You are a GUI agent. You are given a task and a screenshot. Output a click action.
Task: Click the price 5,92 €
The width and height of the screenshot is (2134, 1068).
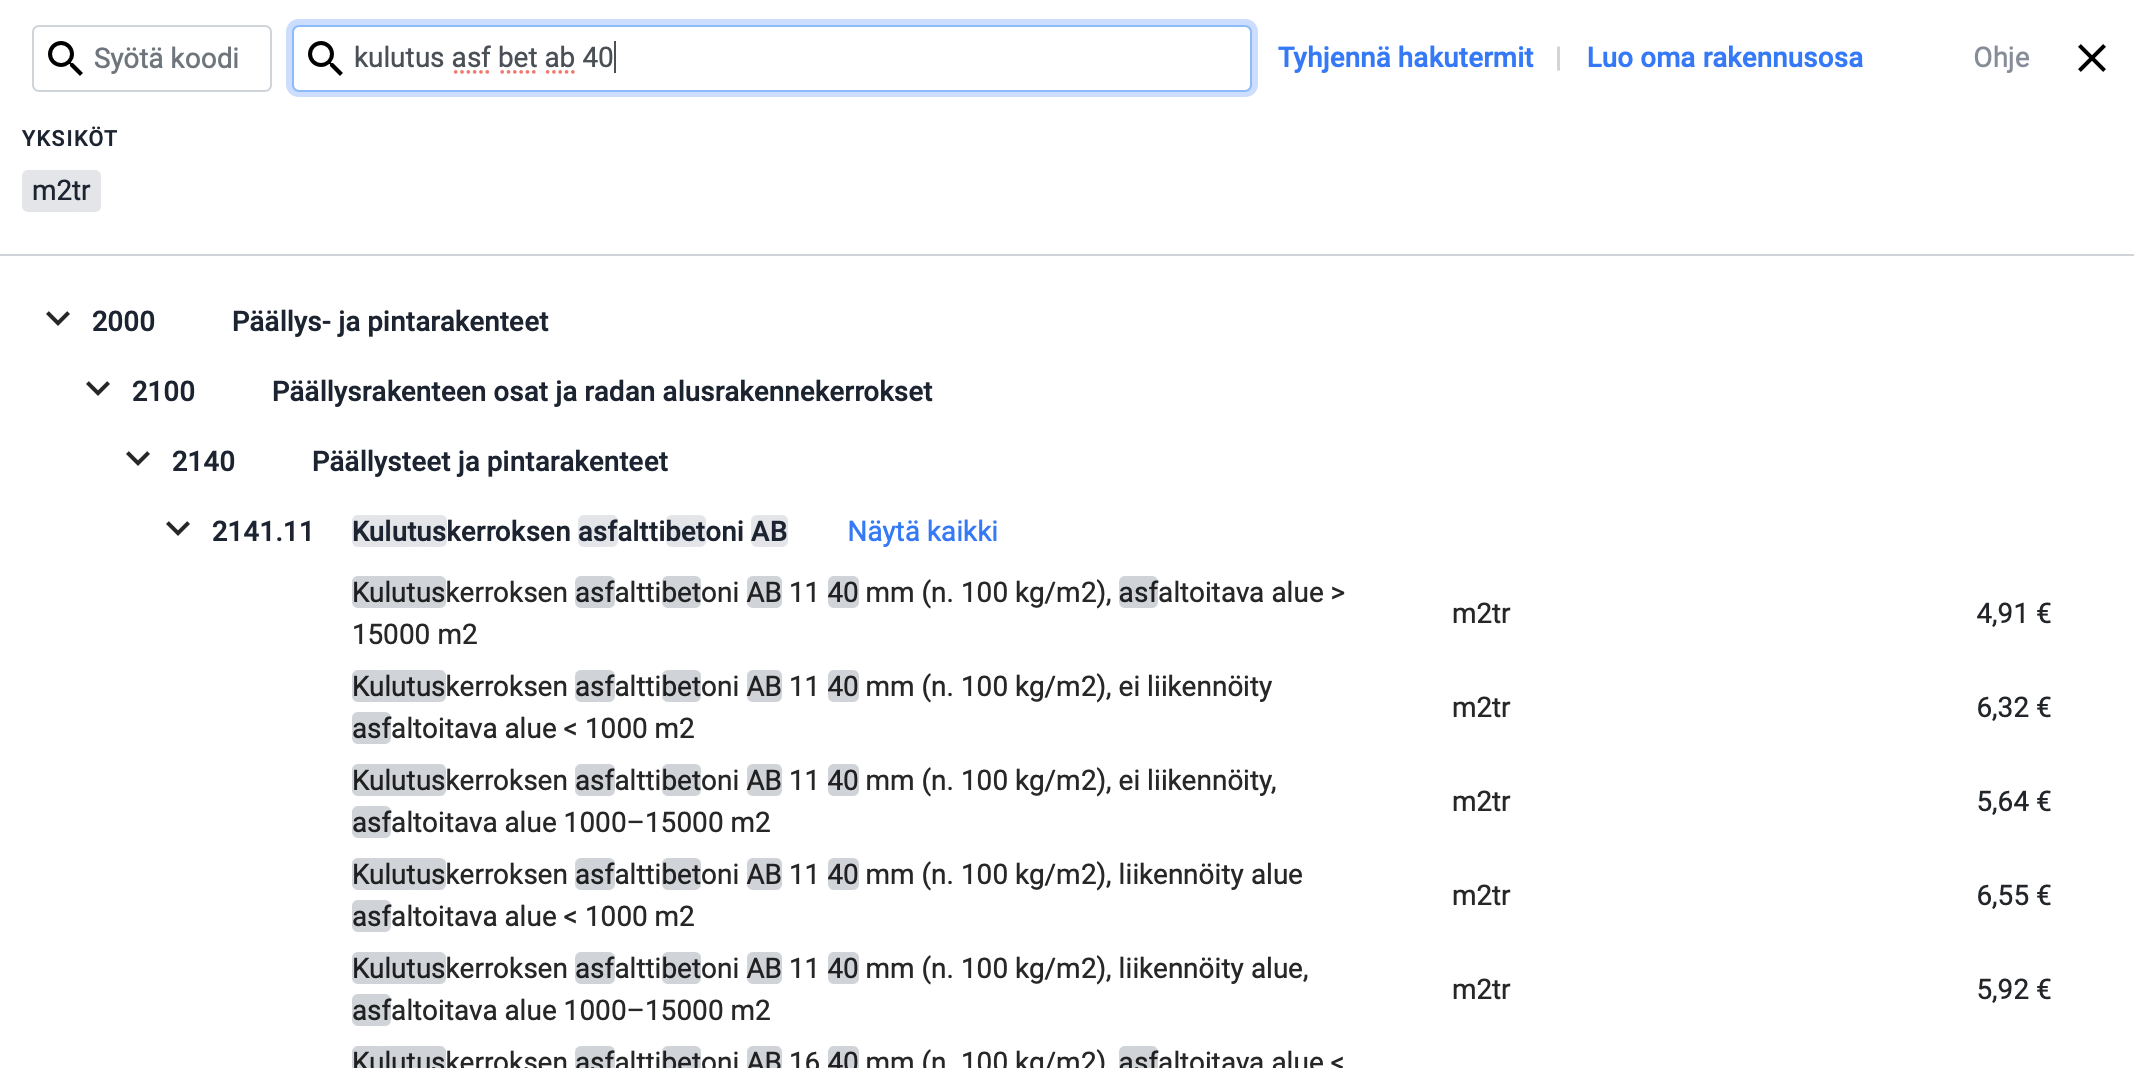(x=2013, y=989)
